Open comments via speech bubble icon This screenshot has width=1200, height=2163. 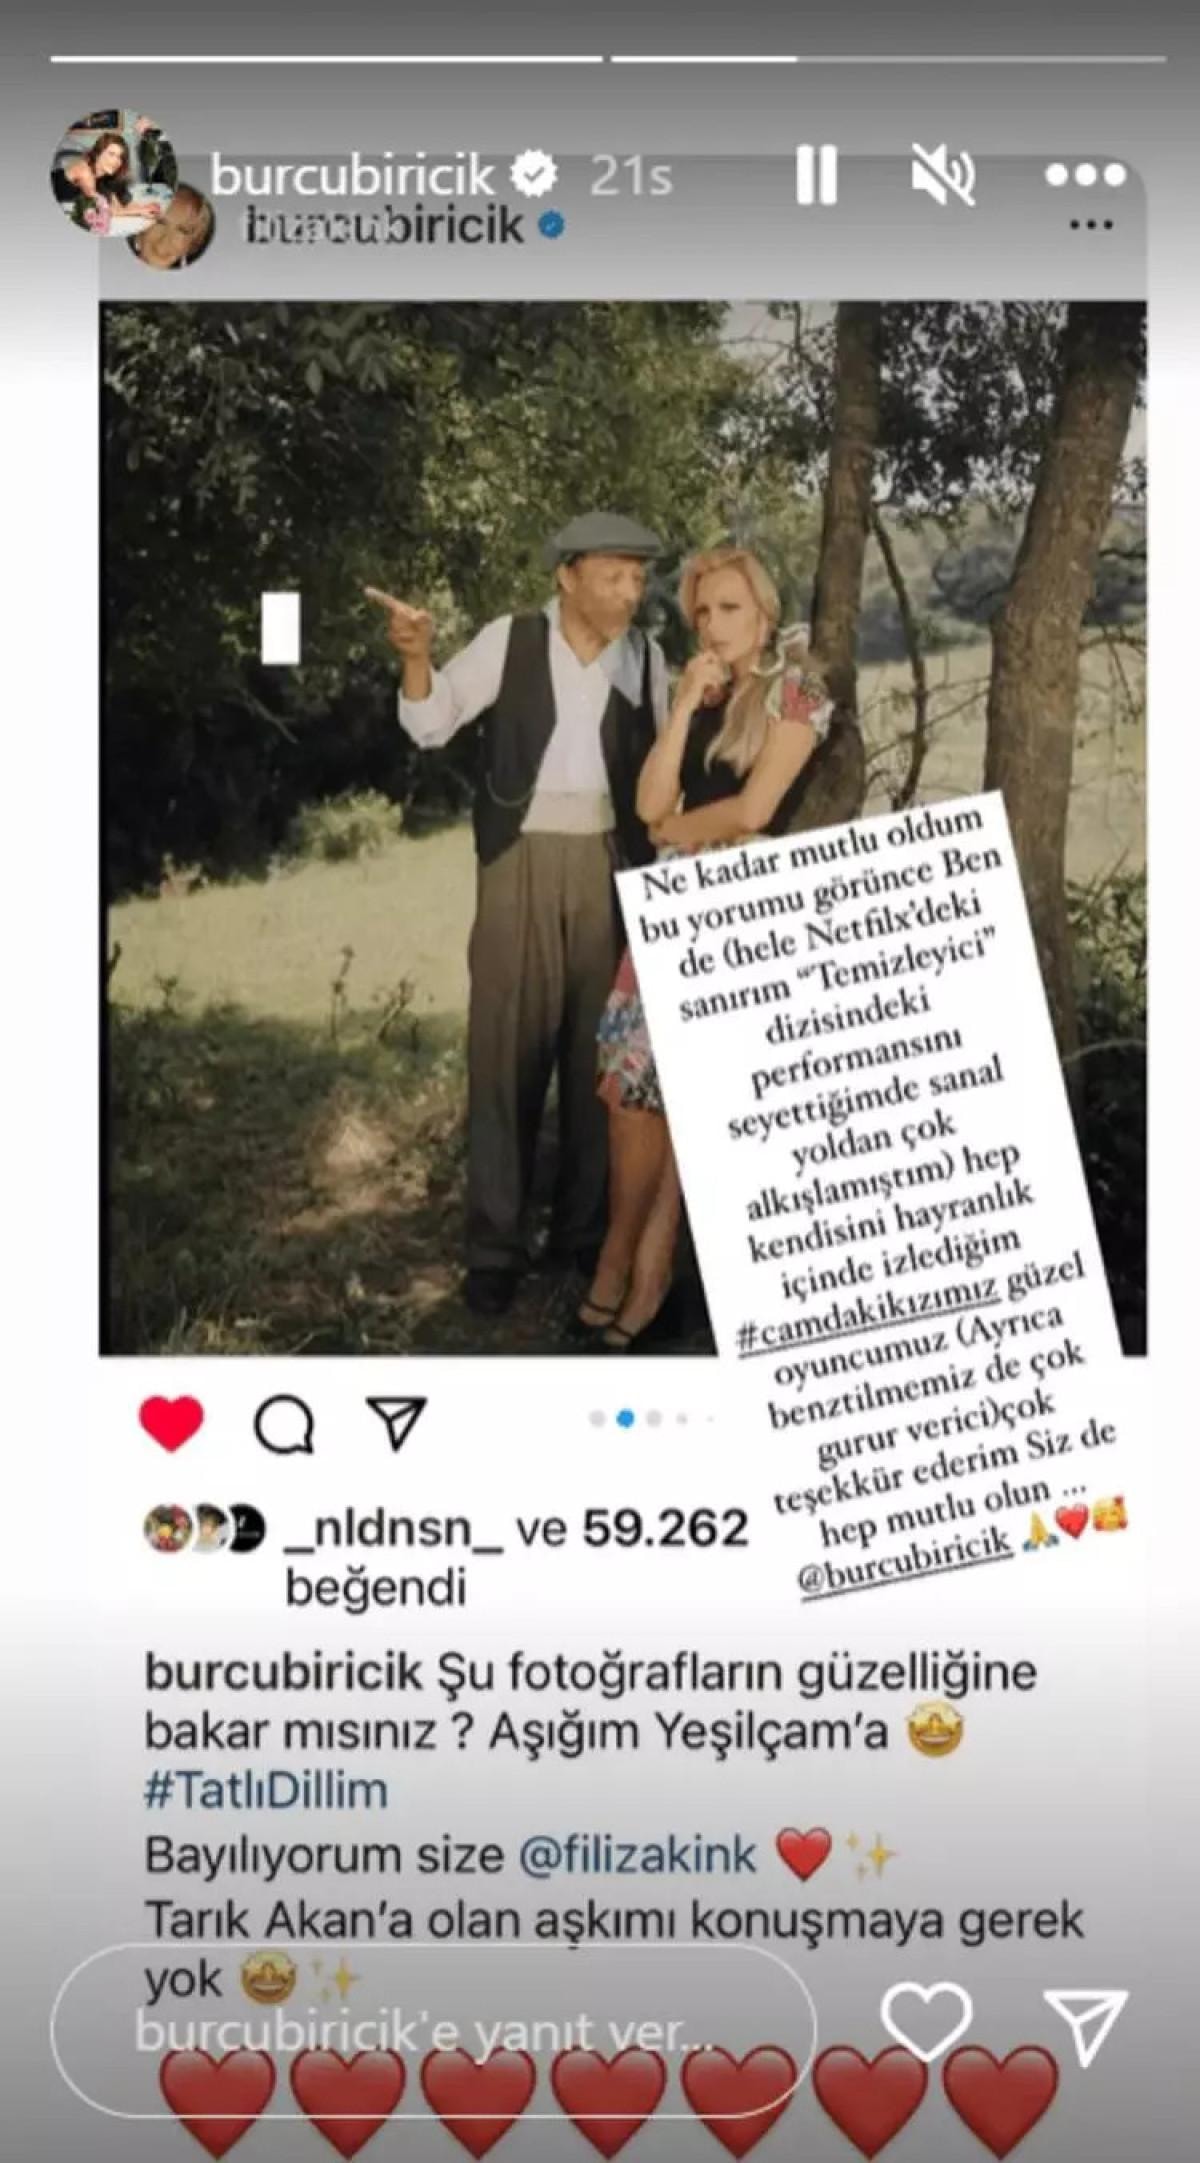(x=284, y=1423)
